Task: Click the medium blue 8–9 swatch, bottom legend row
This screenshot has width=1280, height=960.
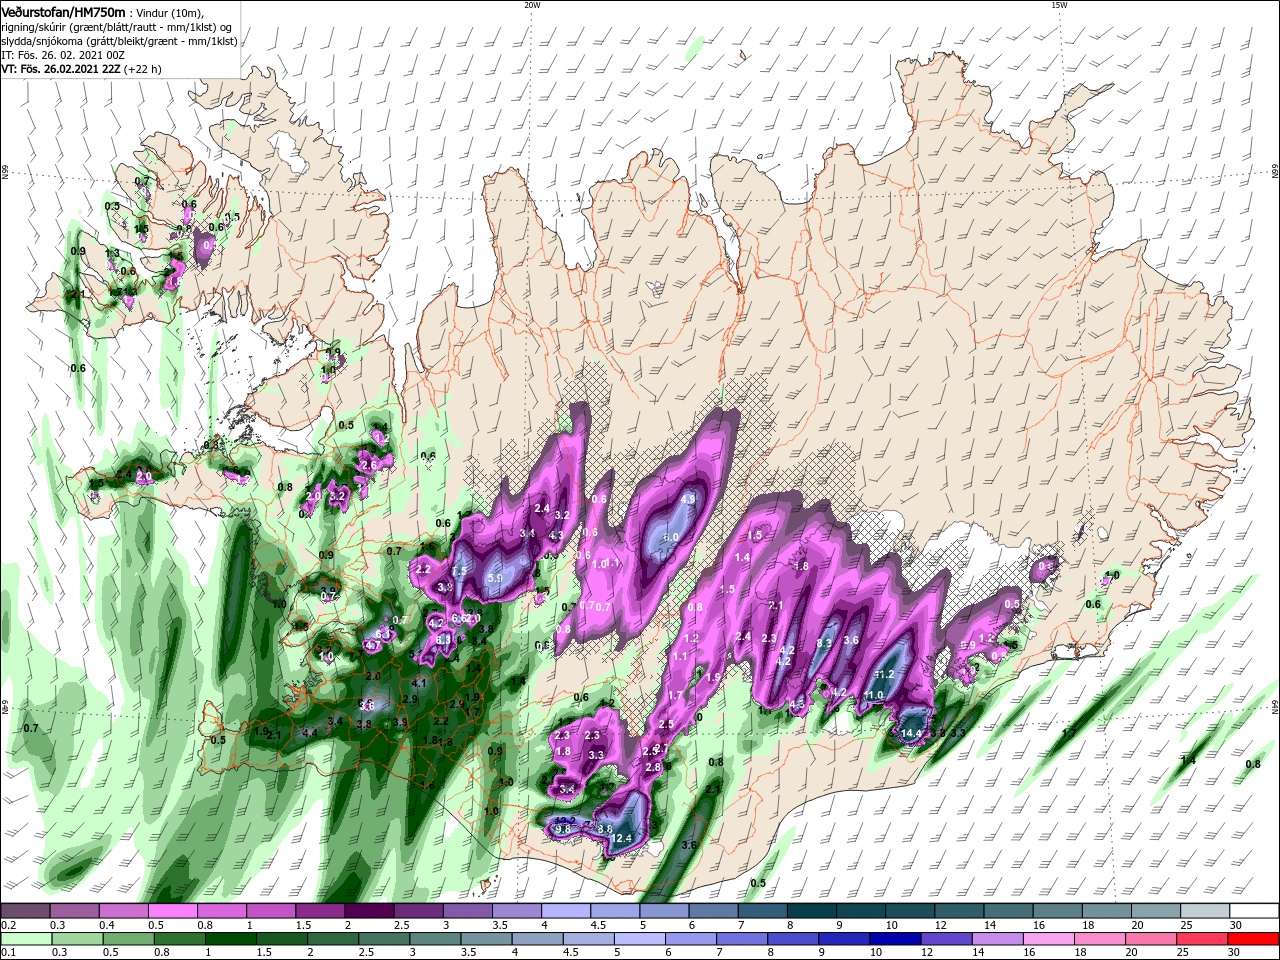Action: click(793, 938)
